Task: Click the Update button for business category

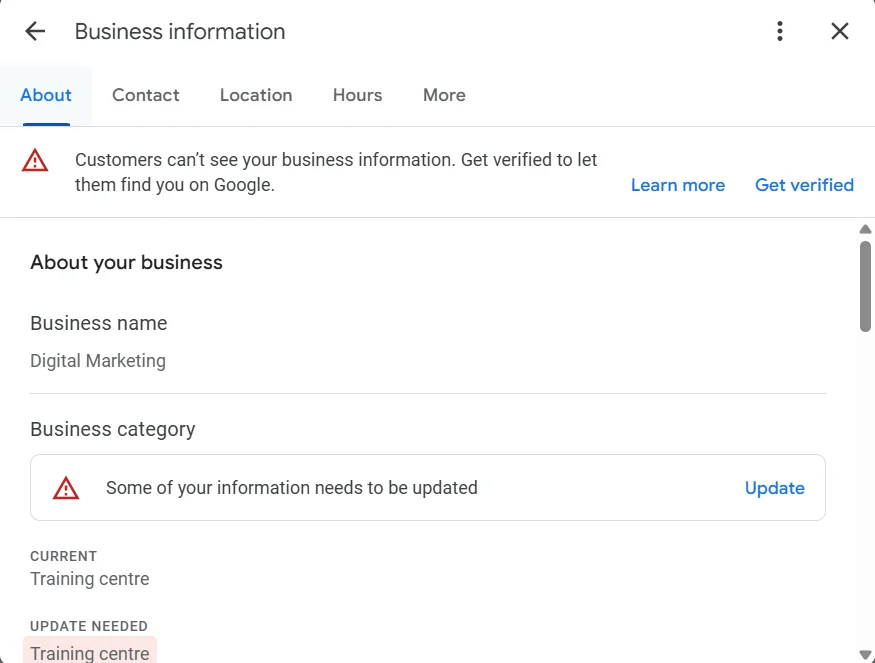Action: [x=774, y=487]
